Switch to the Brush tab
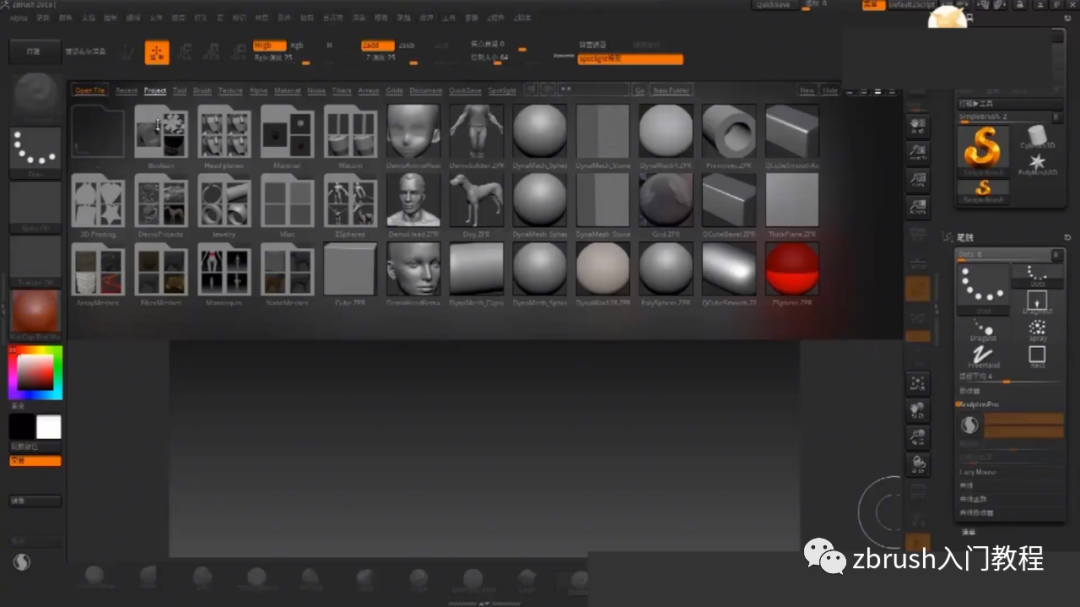The image size is (1080, 607). click(202, 90)
